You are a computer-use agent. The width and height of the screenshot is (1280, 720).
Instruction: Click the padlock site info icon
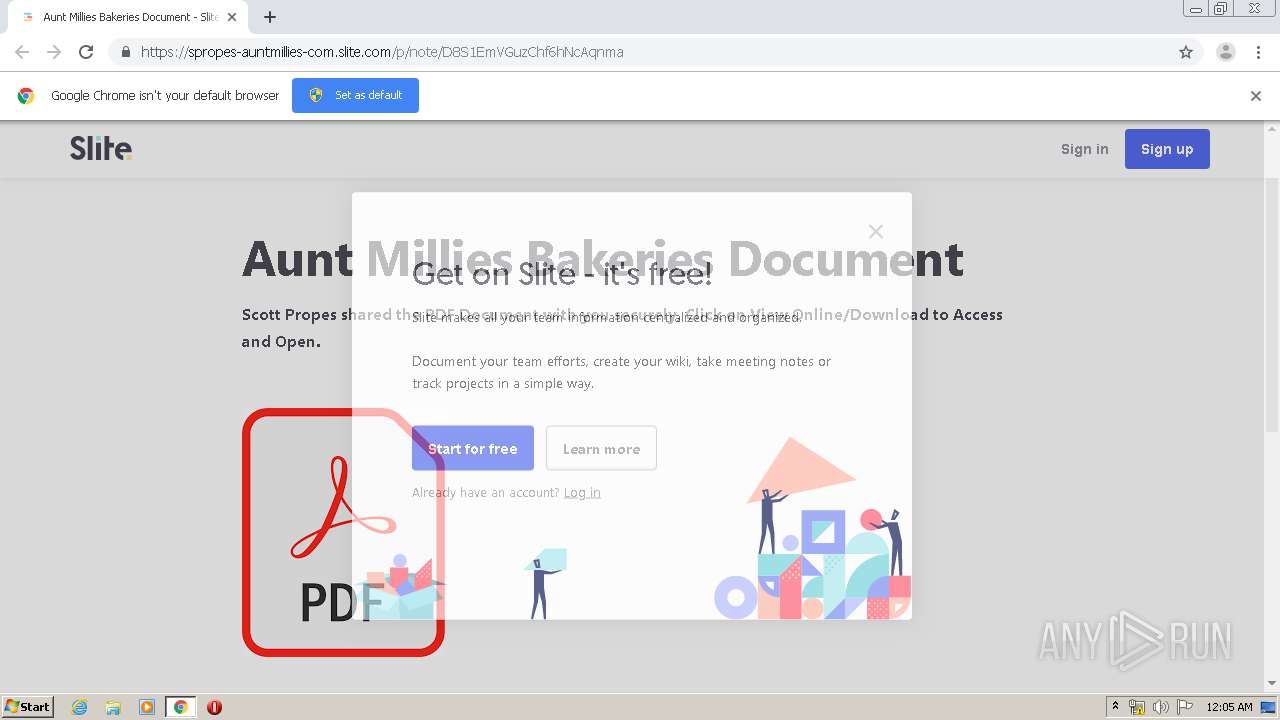coord(125,52)
